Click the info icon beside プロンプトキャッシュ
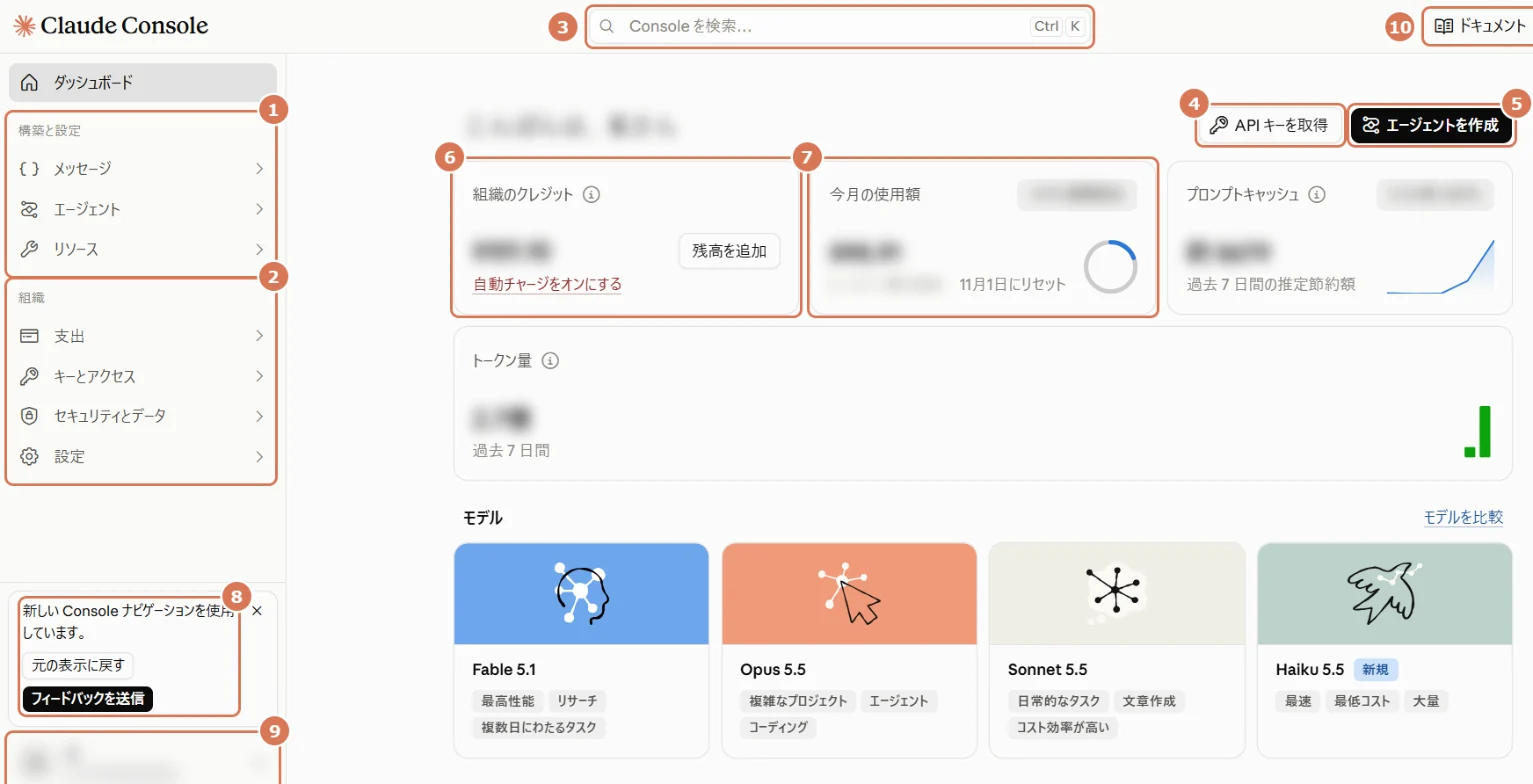1533x784 pixels. [x=1317, y=194]
